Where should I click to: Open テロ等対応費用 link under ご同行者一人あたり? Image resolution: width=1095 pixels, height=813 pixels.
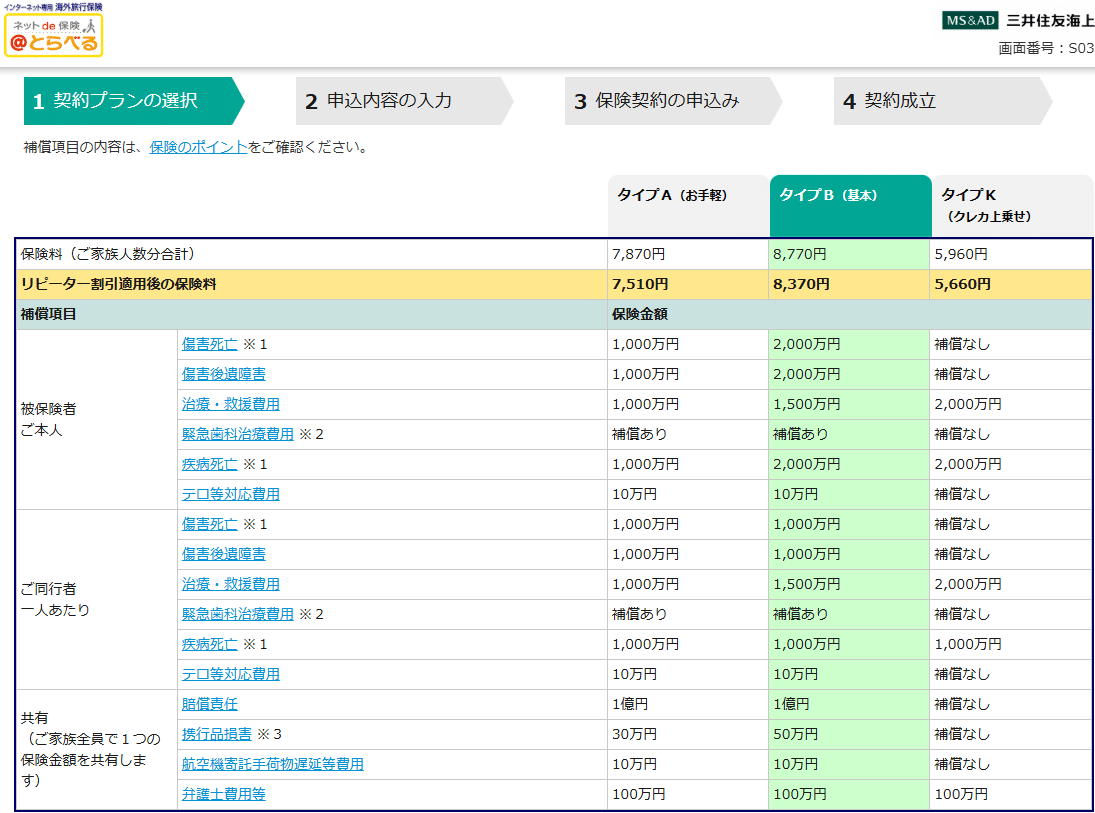230,675
